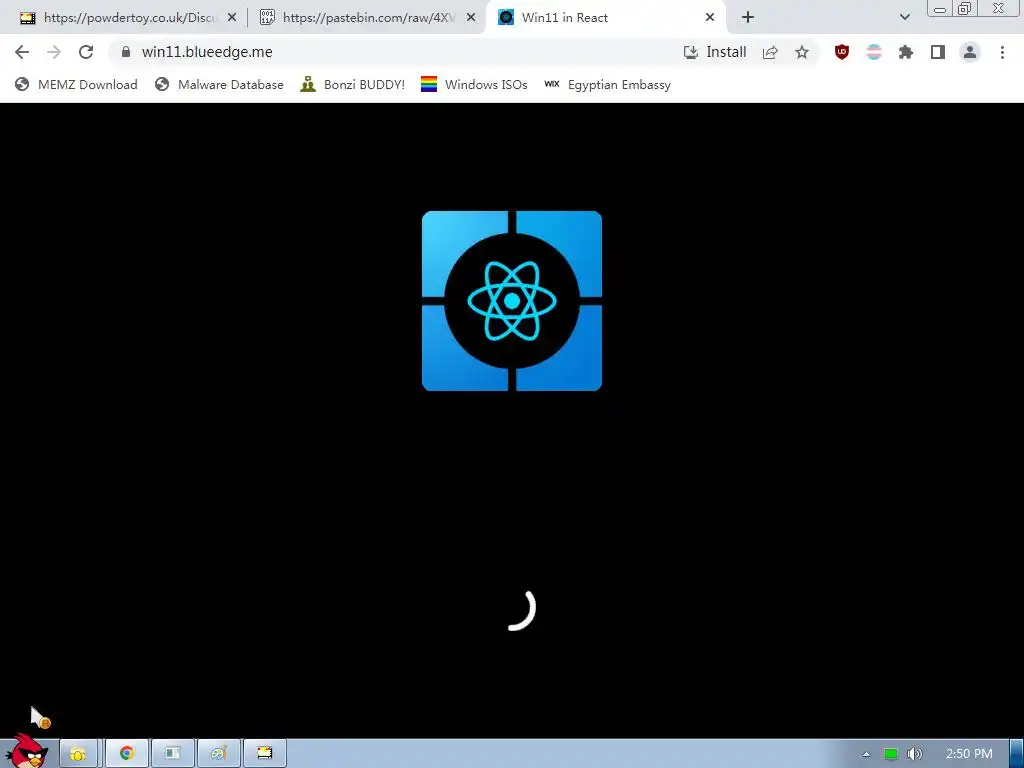Restore down the Chrome window

(964, 8)
